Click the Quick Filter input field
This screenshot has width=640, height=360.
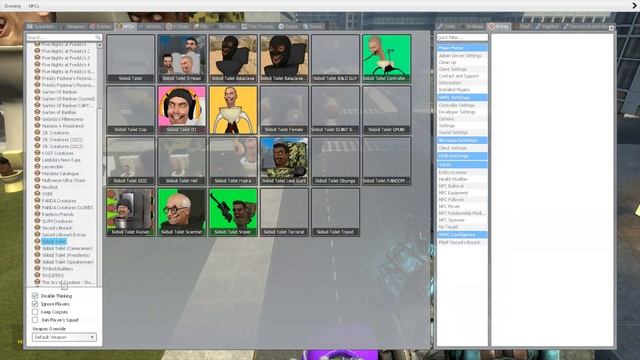pos(462,37)
